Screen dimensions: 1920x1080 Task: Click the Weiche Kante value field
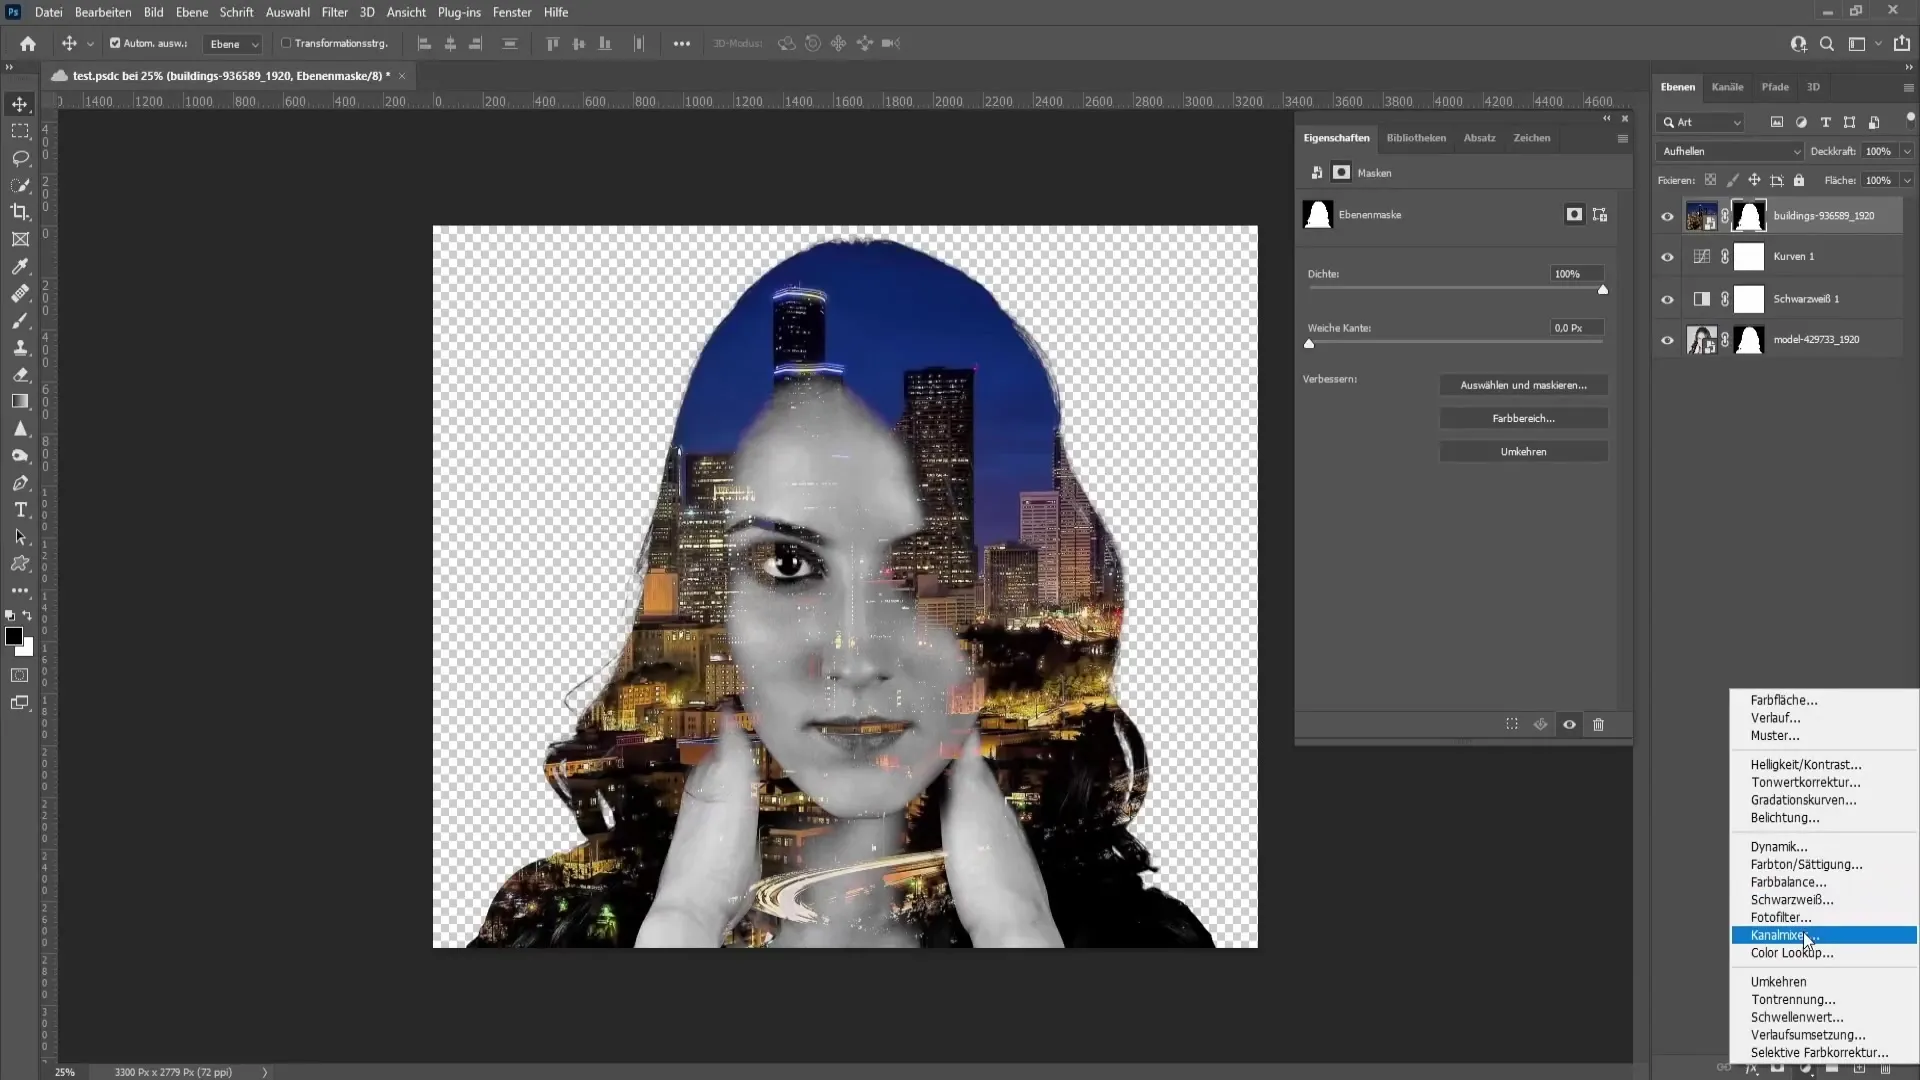[x=1577, y=328]
